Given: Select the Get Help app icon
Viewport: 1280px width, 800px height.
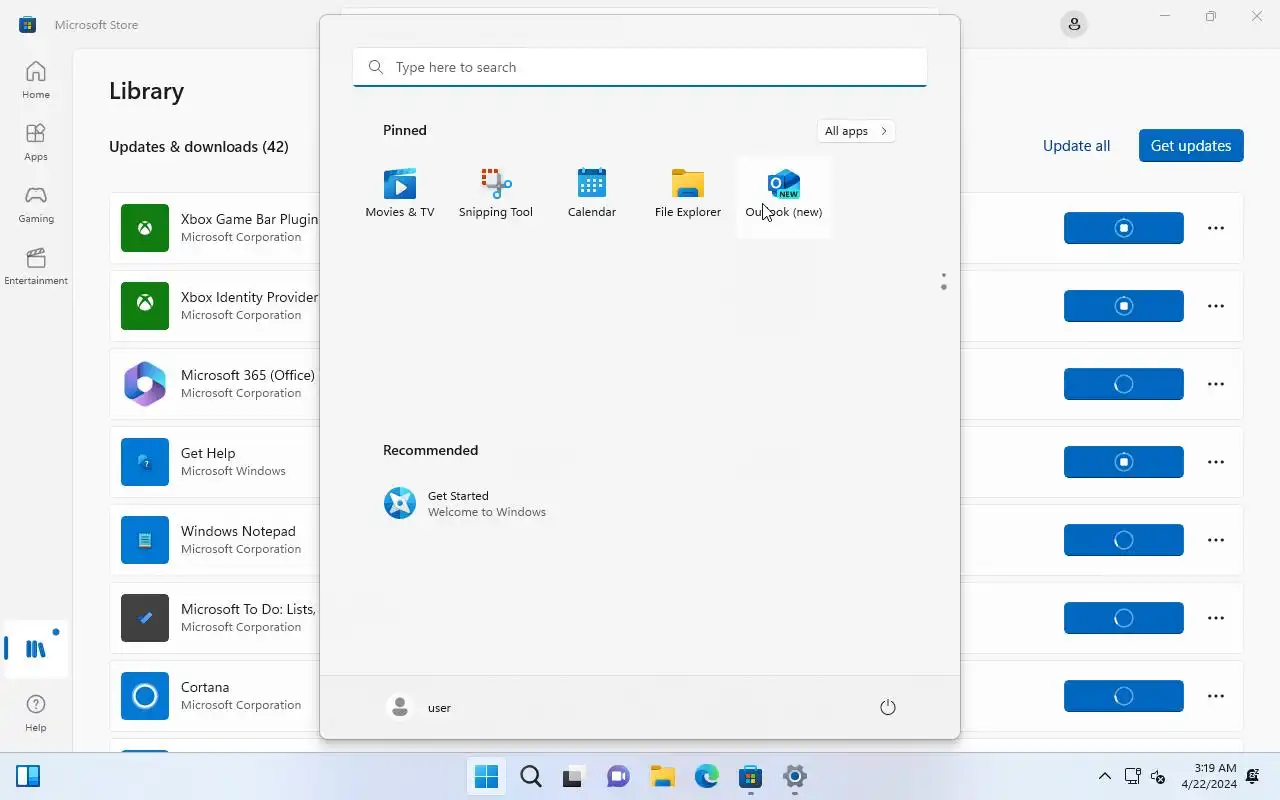Looking at the screenshot, I should tap(145, 462).
